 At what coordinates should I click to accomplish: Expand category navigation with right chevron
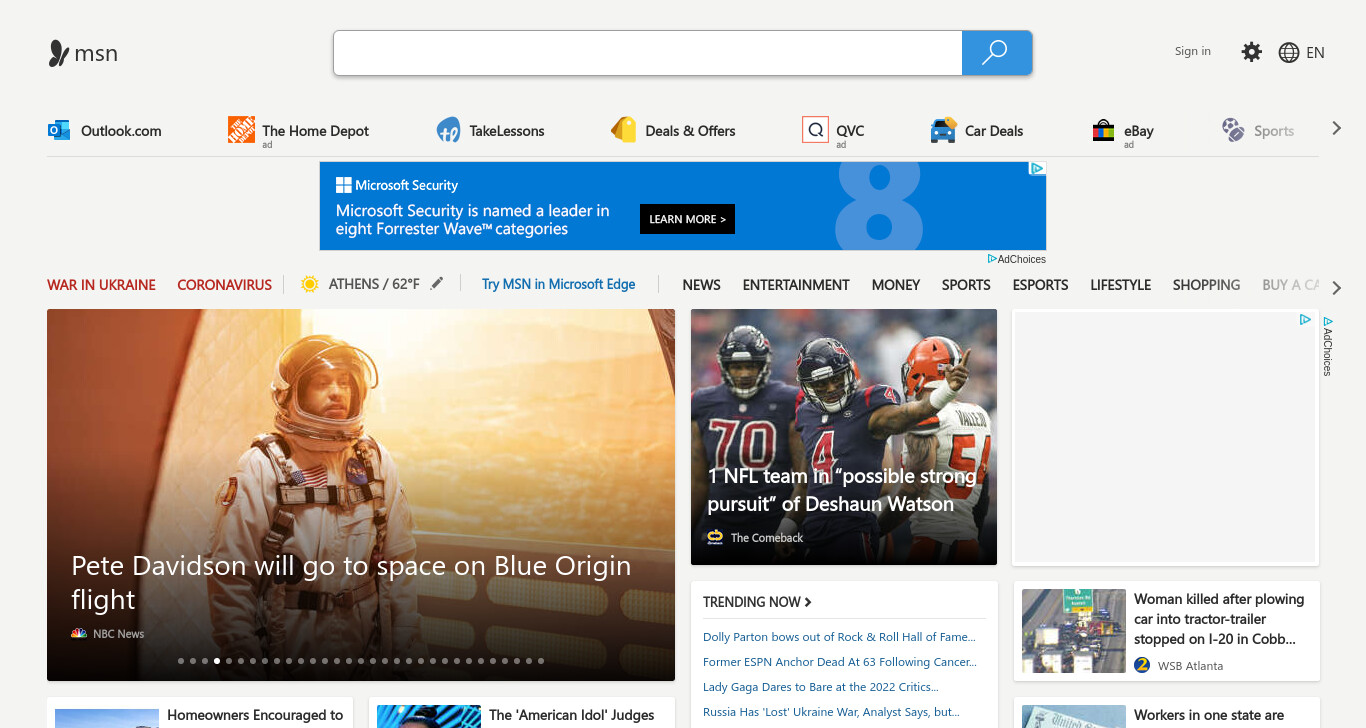[1337, 288]
